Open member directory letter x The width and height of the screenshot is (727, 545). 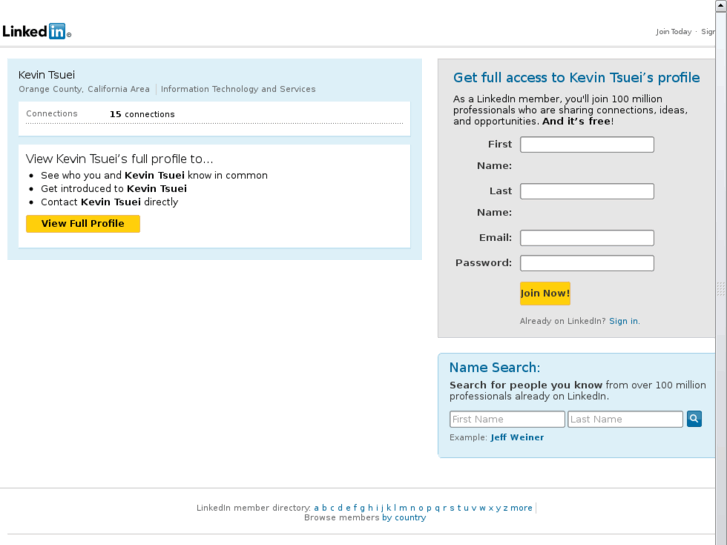pyautogui.click(x=491, y=508)
